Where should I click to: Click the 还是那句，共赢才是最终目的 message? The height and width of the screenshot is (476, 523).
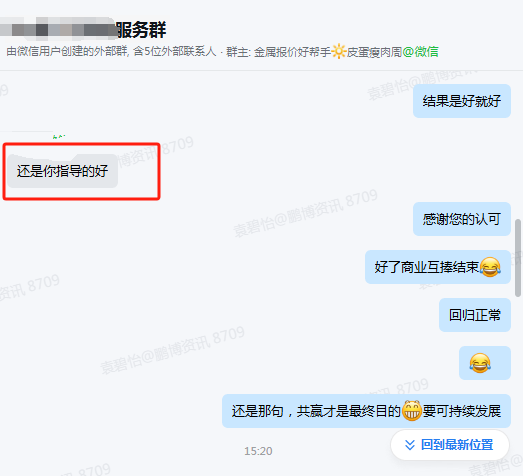click(366, 411)
